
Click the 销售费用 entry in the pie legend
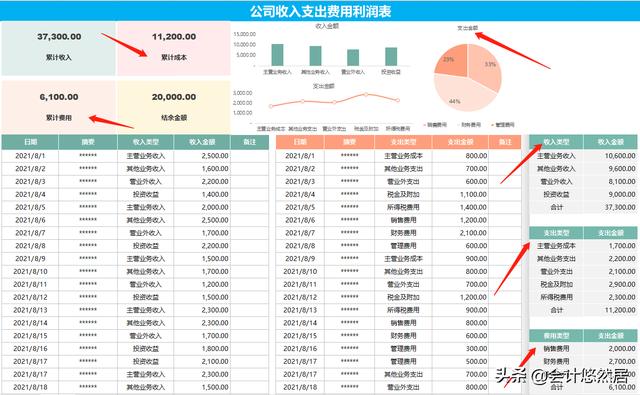point(436,124)
